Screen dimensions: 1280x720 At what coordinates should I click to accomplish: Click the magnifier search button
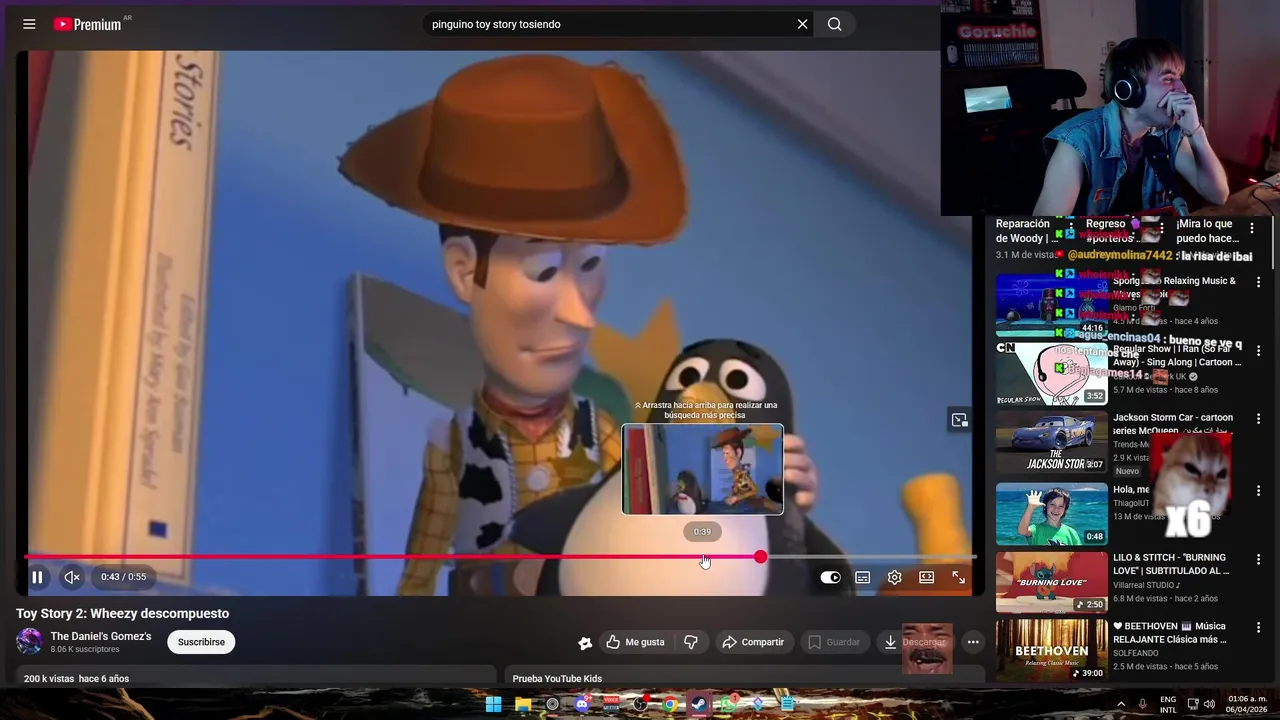[835, 24]
